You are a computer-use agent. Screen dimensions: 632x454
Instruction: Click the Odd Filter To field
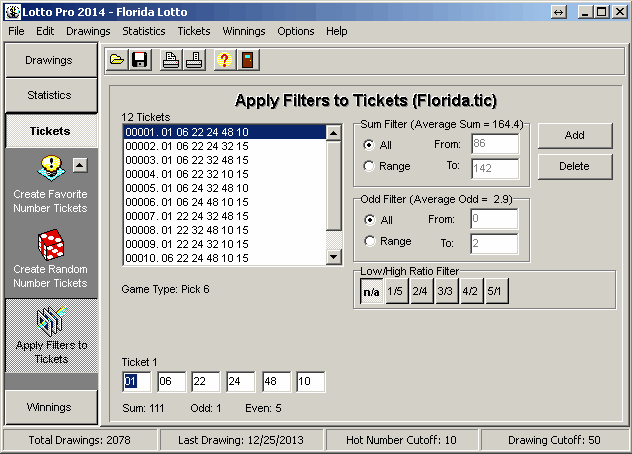pyautogui.click(x=494, y=244)
